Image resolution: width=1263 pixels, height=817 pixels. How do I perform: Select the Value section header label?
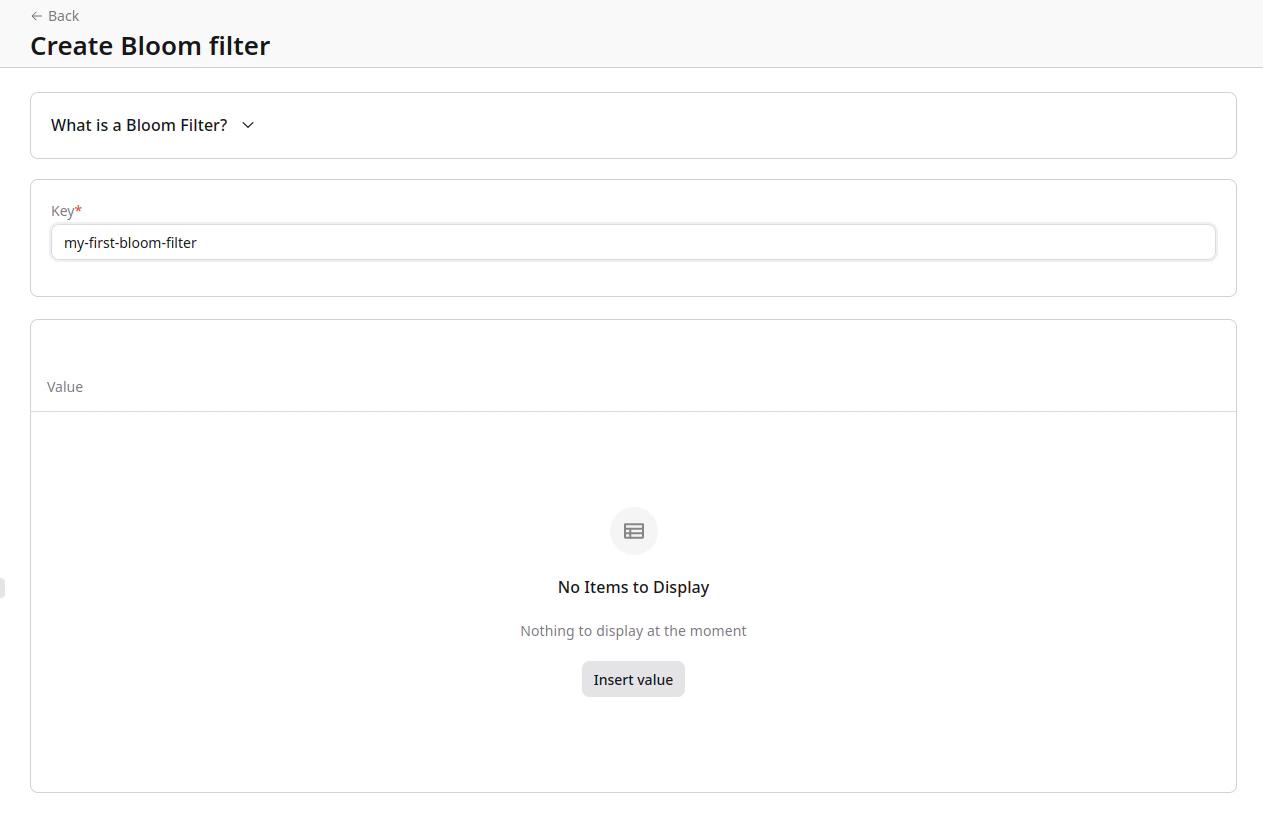click(64, 387)
